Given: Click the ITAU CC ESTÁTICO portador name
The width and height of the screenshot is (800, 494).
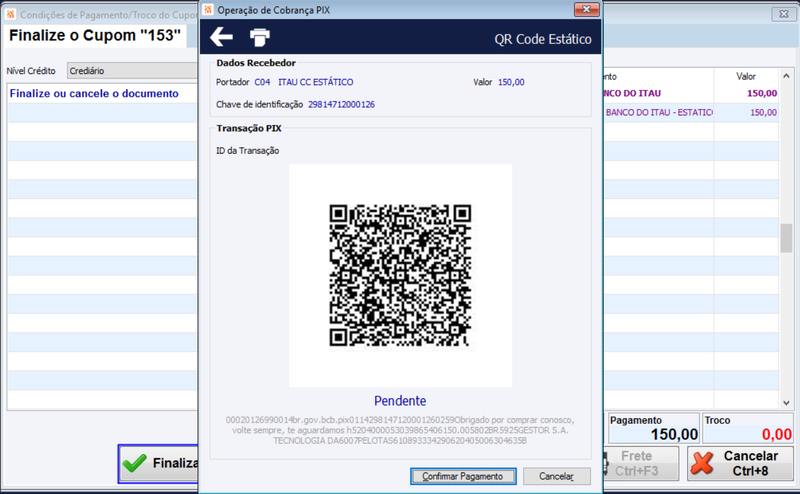Looking at the screenshot, I should [x=315, y=82].
